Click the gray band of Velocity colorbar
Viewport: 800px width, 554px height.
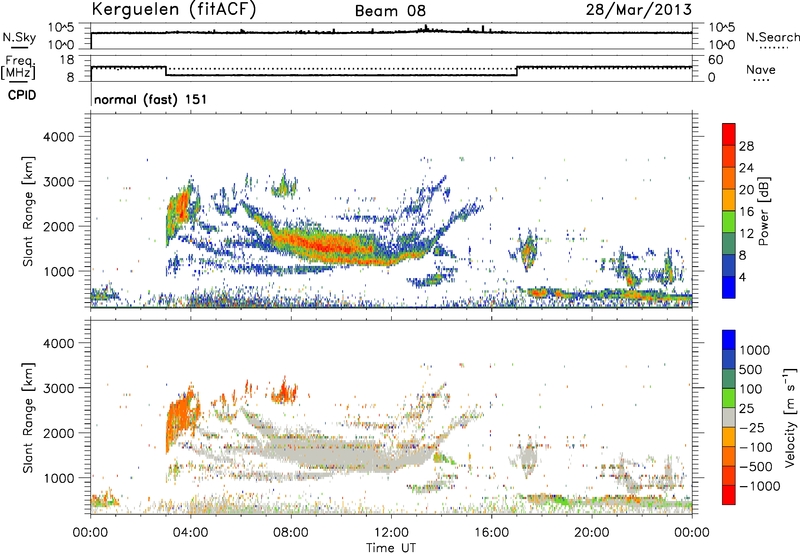tap(729, 417)
